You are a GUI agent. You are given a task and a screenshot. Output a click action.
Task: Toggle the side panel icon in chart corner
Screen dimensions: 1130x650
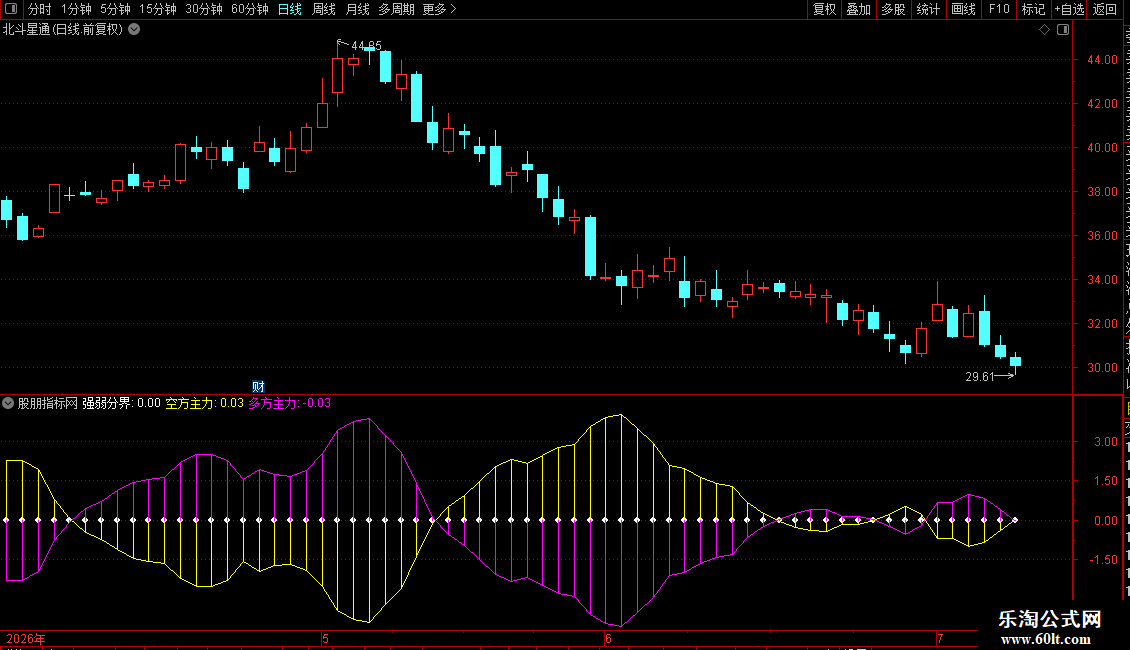[x=1063, y=30]
